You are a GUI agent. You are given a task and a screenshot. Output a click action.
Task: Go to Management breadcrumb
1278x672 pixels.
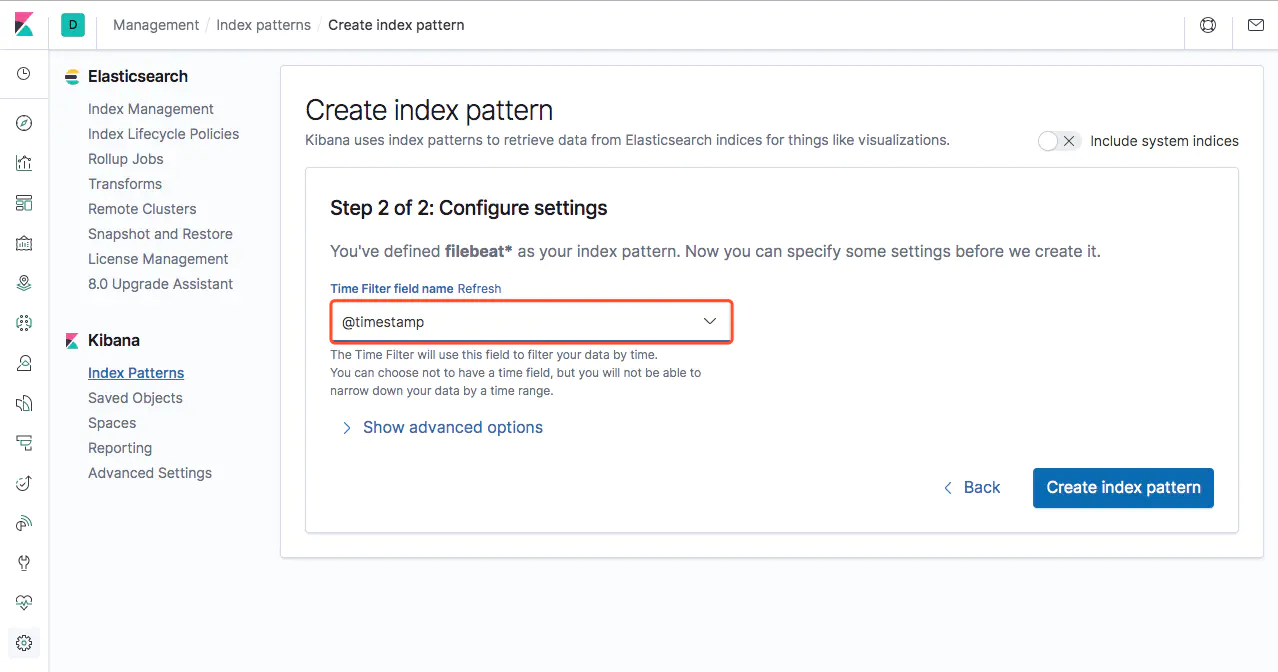[156, 25]
